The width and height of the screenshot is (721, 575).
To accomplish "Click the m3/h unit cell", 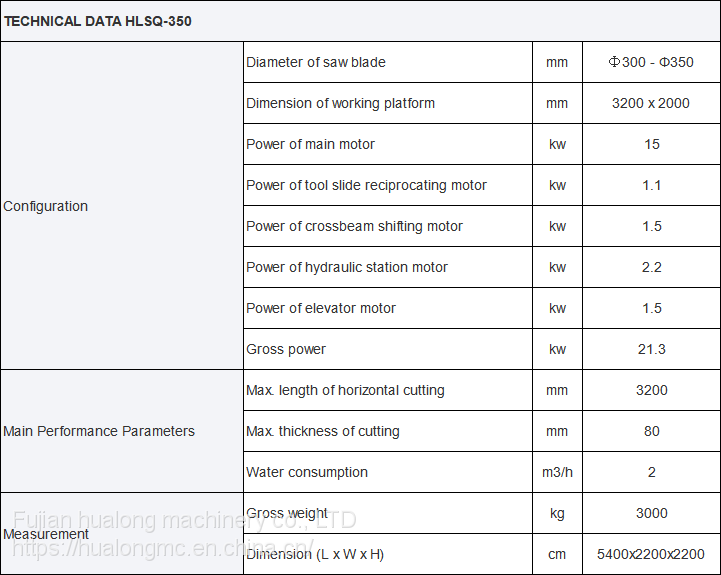I will [557, 472].
